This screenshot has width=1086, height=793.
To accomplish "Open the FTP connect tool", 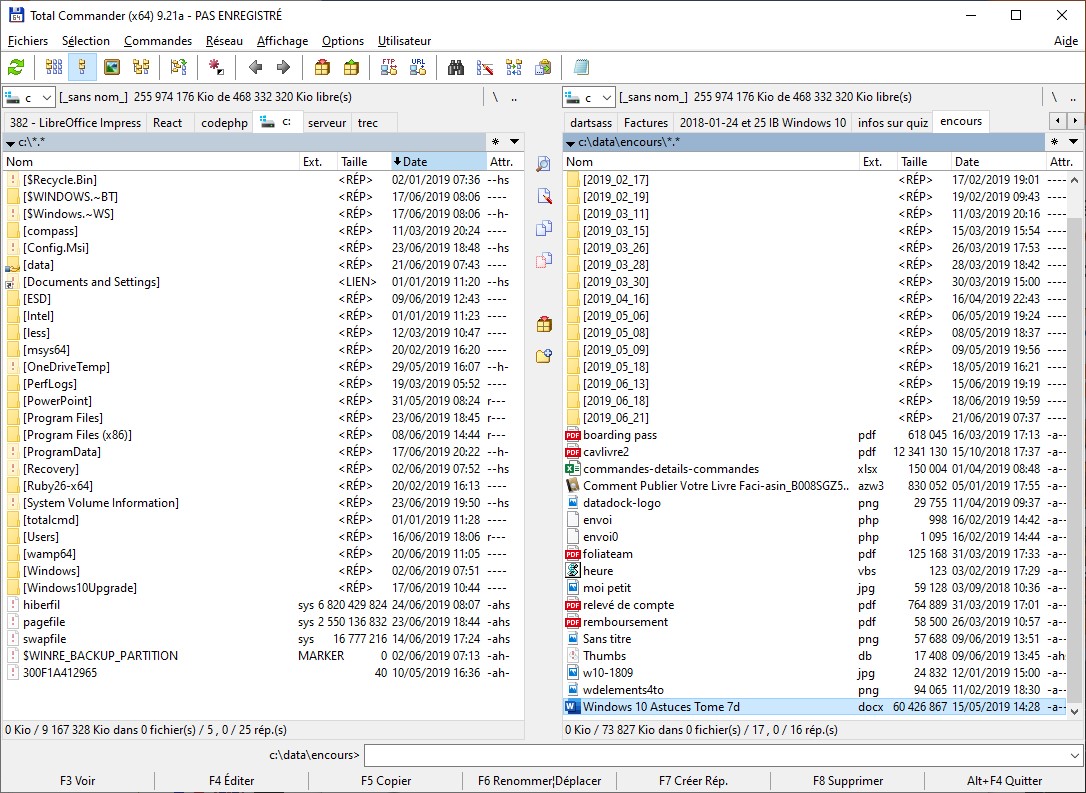I will pos(389,67).
